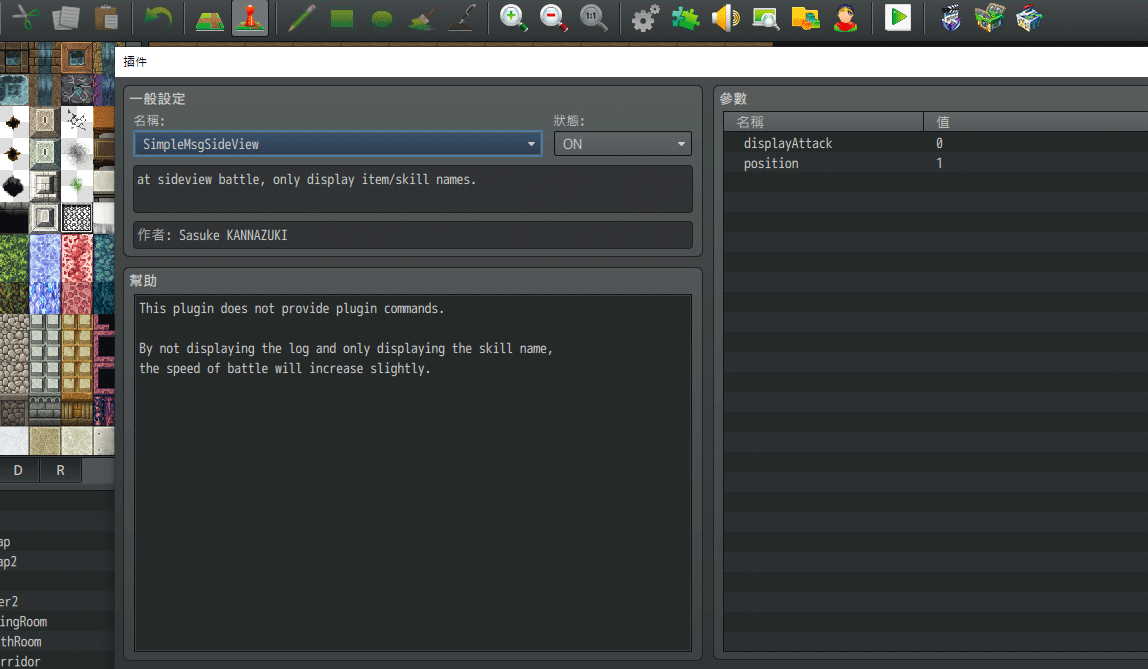Image resolution: width=1148 pixels, height=669 pixels.
Task: Select the Ellipse drawing tool
Action: click(382, 18)
